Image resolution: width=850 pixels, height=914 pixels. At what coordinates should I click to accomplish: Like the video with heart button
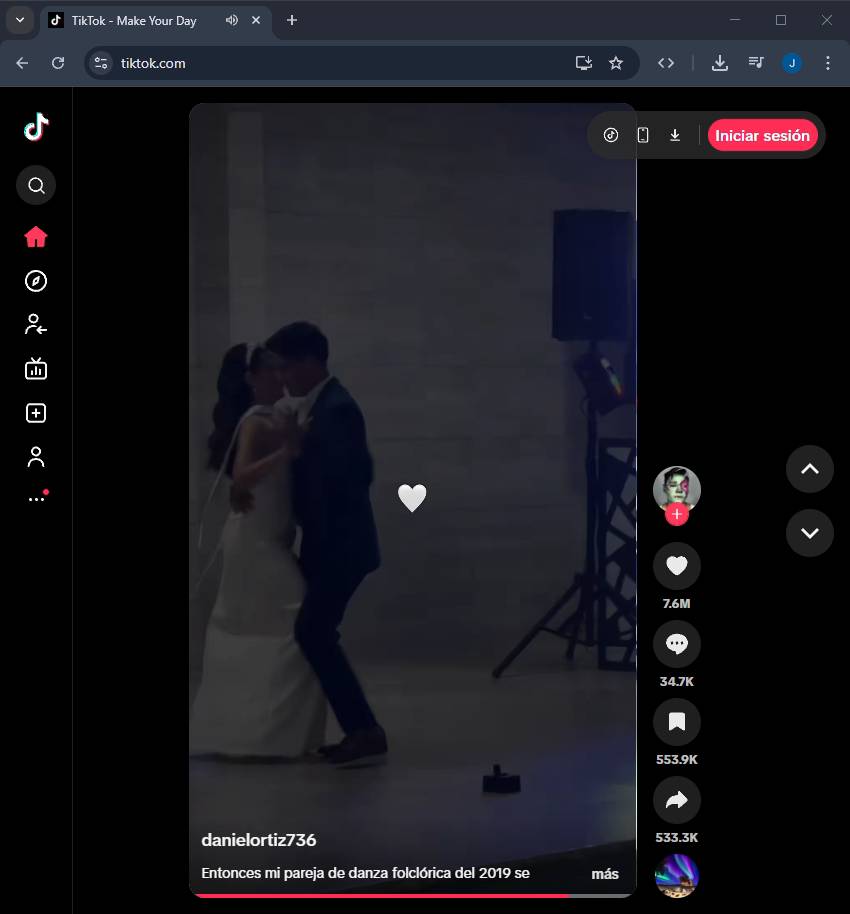[676, 566]
